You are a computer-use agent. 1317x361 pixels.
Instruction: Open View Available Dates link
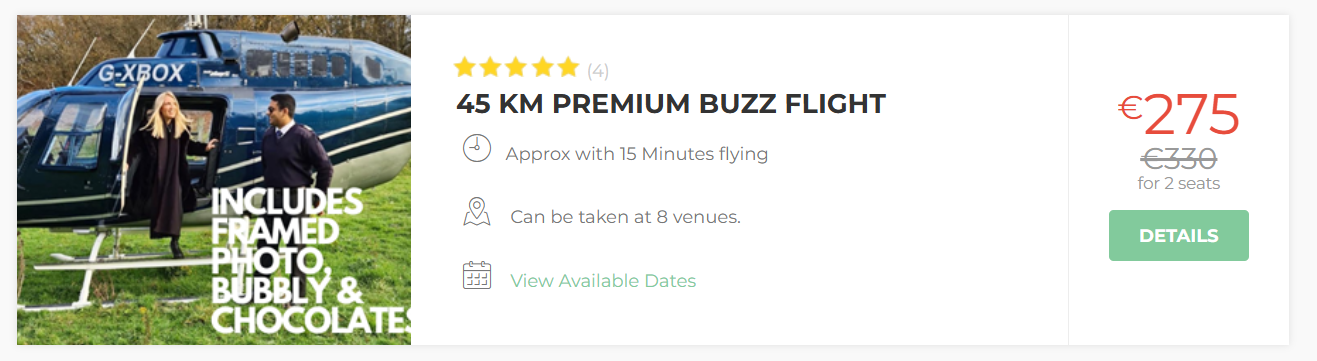(x=603, y=281)
